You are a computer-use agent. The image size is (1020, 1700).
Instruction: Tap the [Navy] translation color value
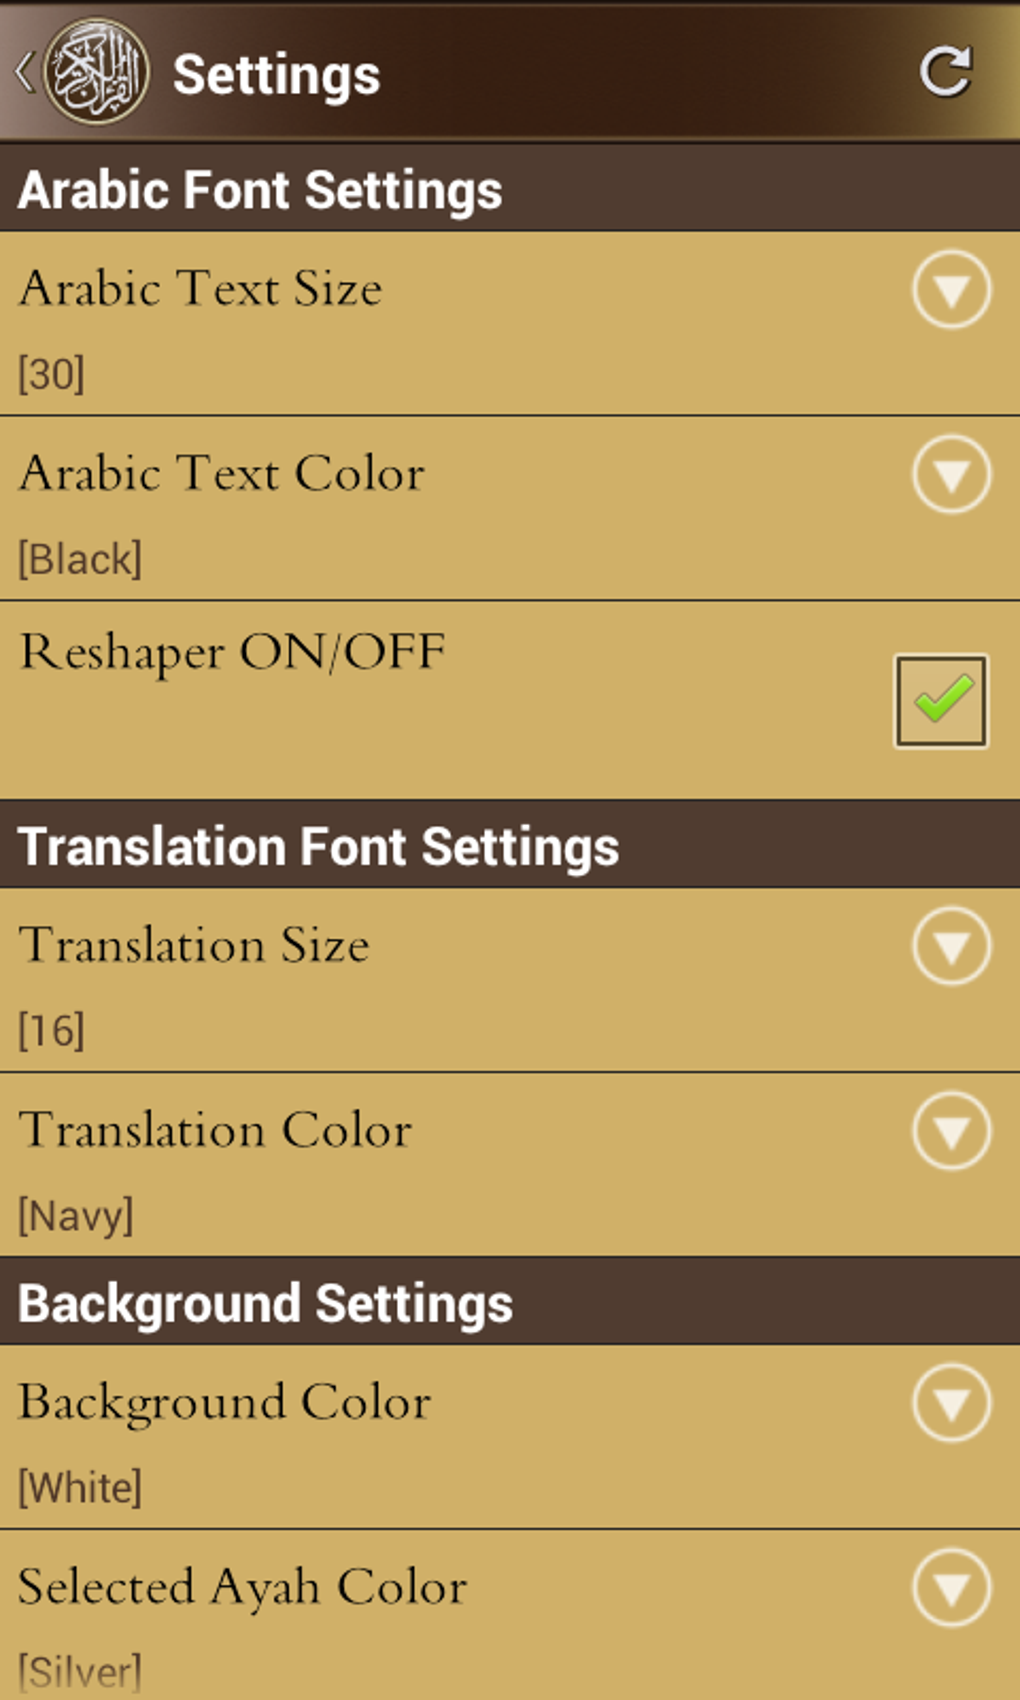point(76,1216)
